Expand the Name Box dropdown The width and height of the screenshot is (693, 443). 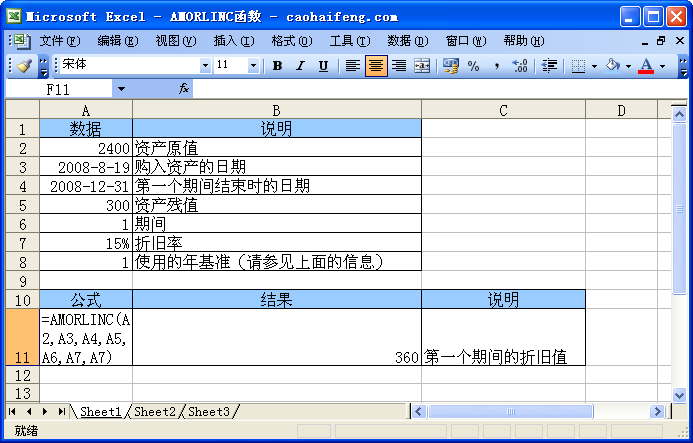point(121,89)
